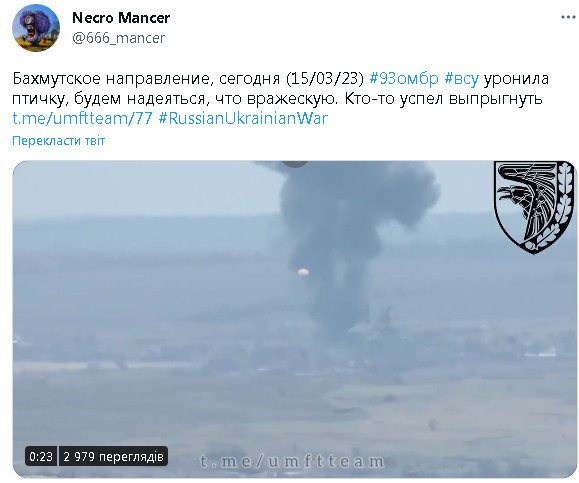Click the tweet text mentioning Бахмутское направление
579x483 pixels.
[281, 99]
